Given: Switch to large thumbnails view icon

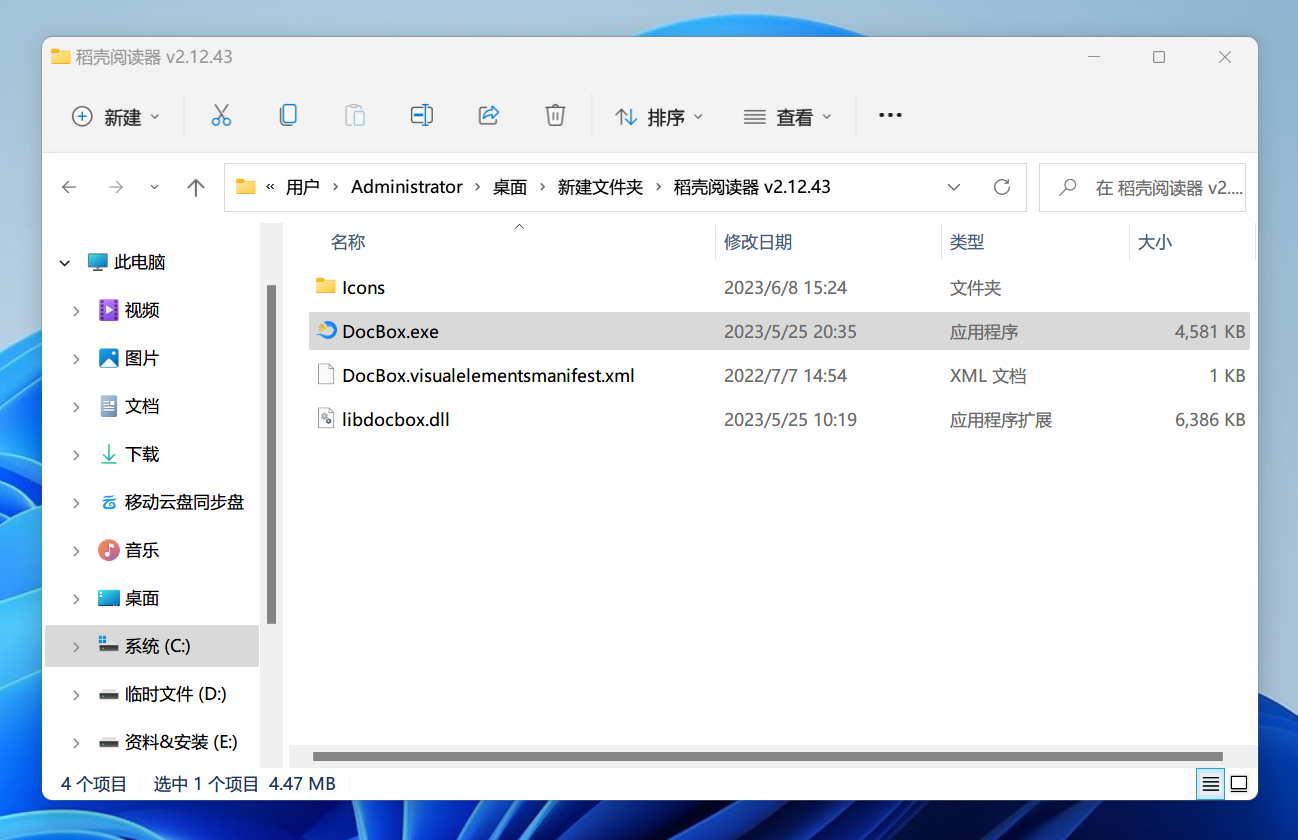Looking at the screenshot, I should pyautogui.click(x=1239, y=783).
